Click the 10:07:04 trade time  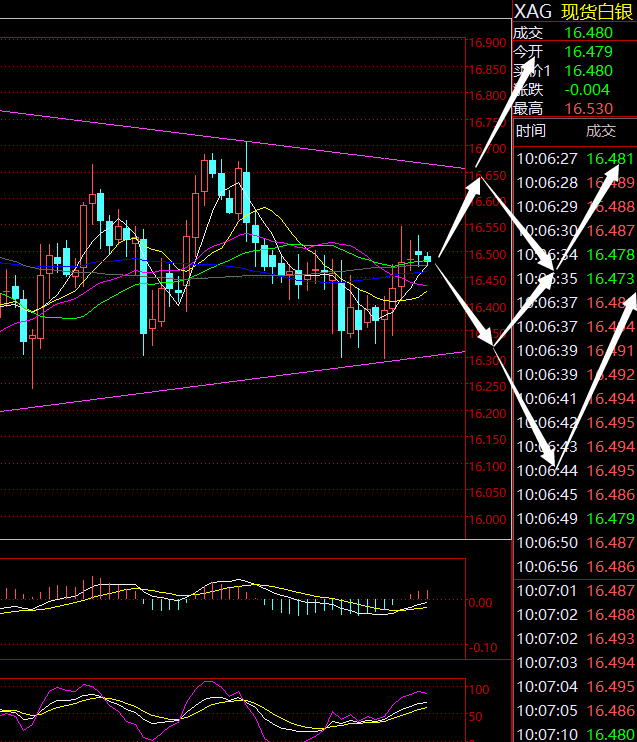click(x=547, y=687)
